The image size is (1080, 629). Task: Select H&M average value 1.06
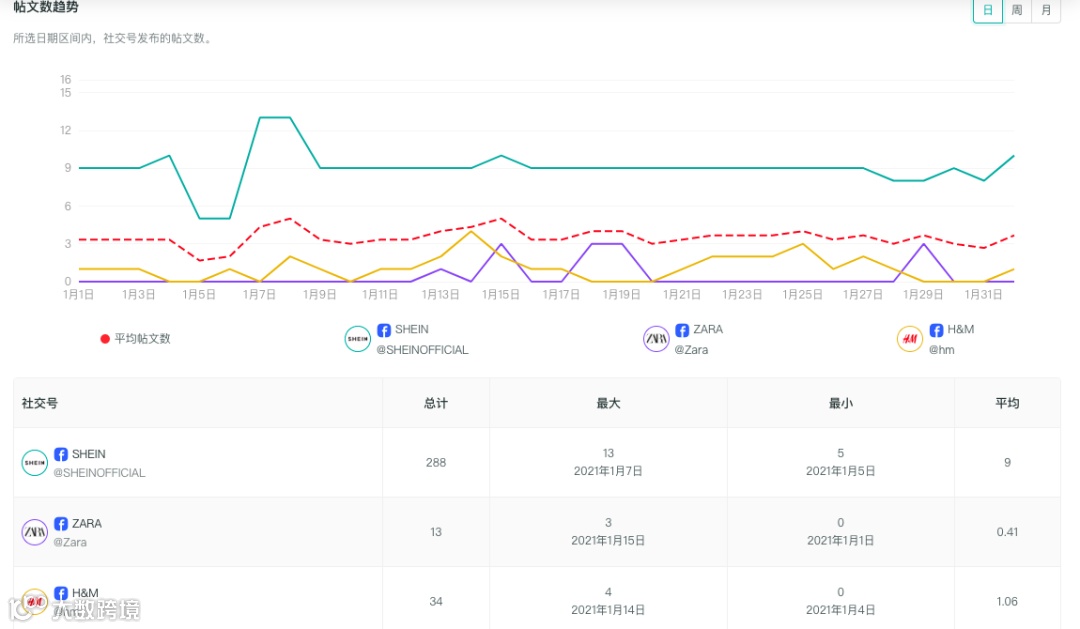(1007, 602)
